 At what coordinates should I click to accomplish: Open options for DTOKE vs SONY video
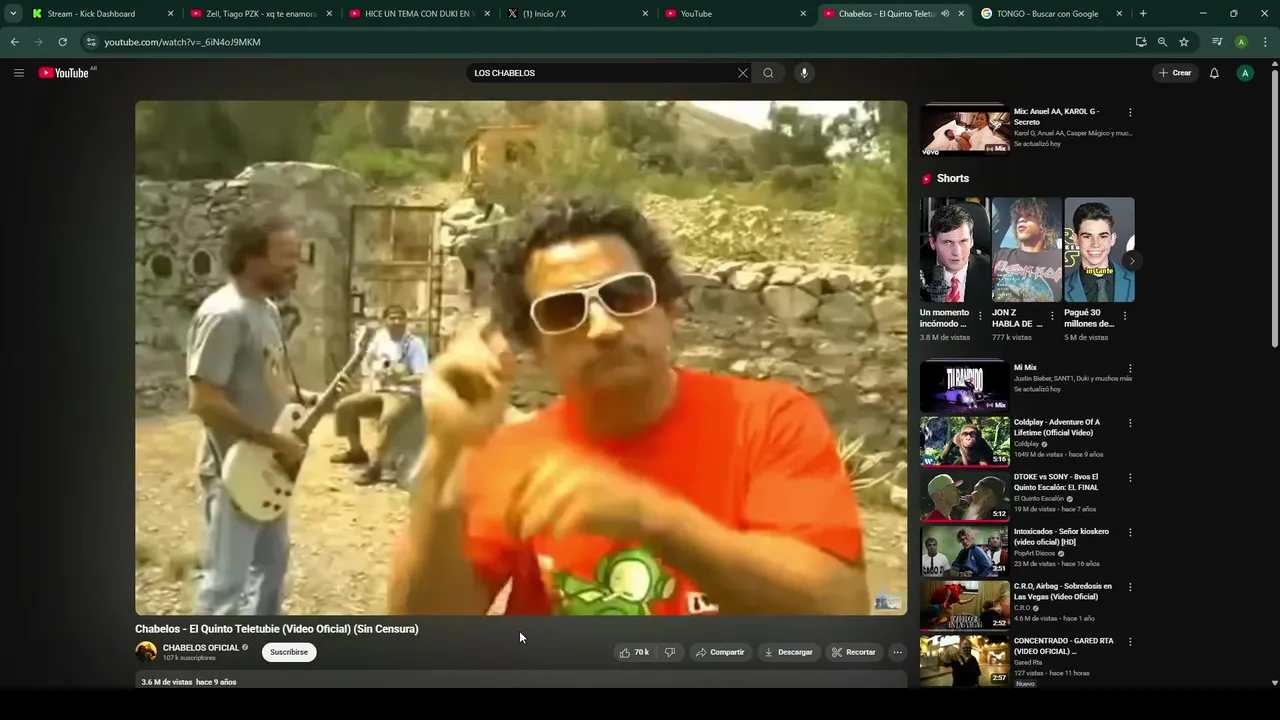coord(1130,478)
